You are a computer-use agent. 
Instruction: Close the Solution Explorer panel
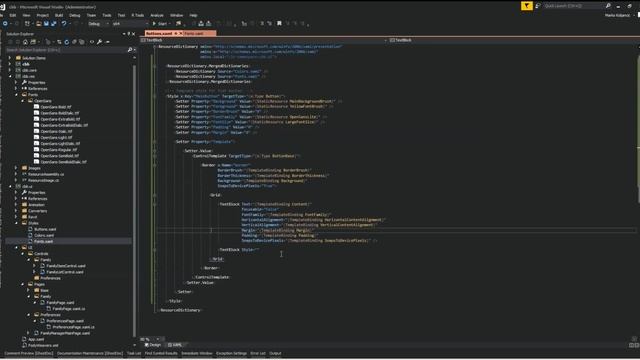click(x=133, y=34)
